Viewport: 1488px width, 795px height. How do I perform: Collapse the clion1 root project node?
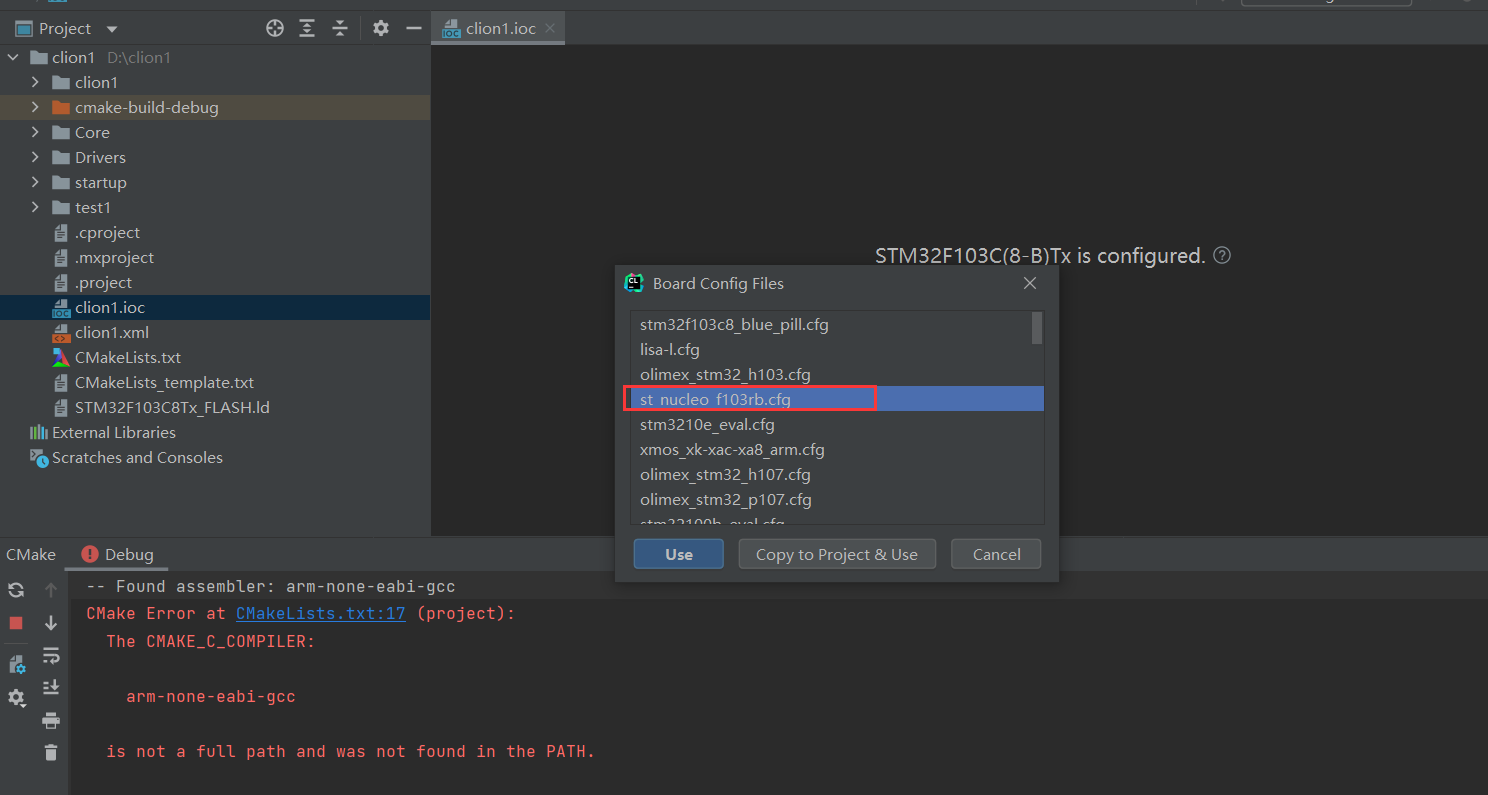13,58
